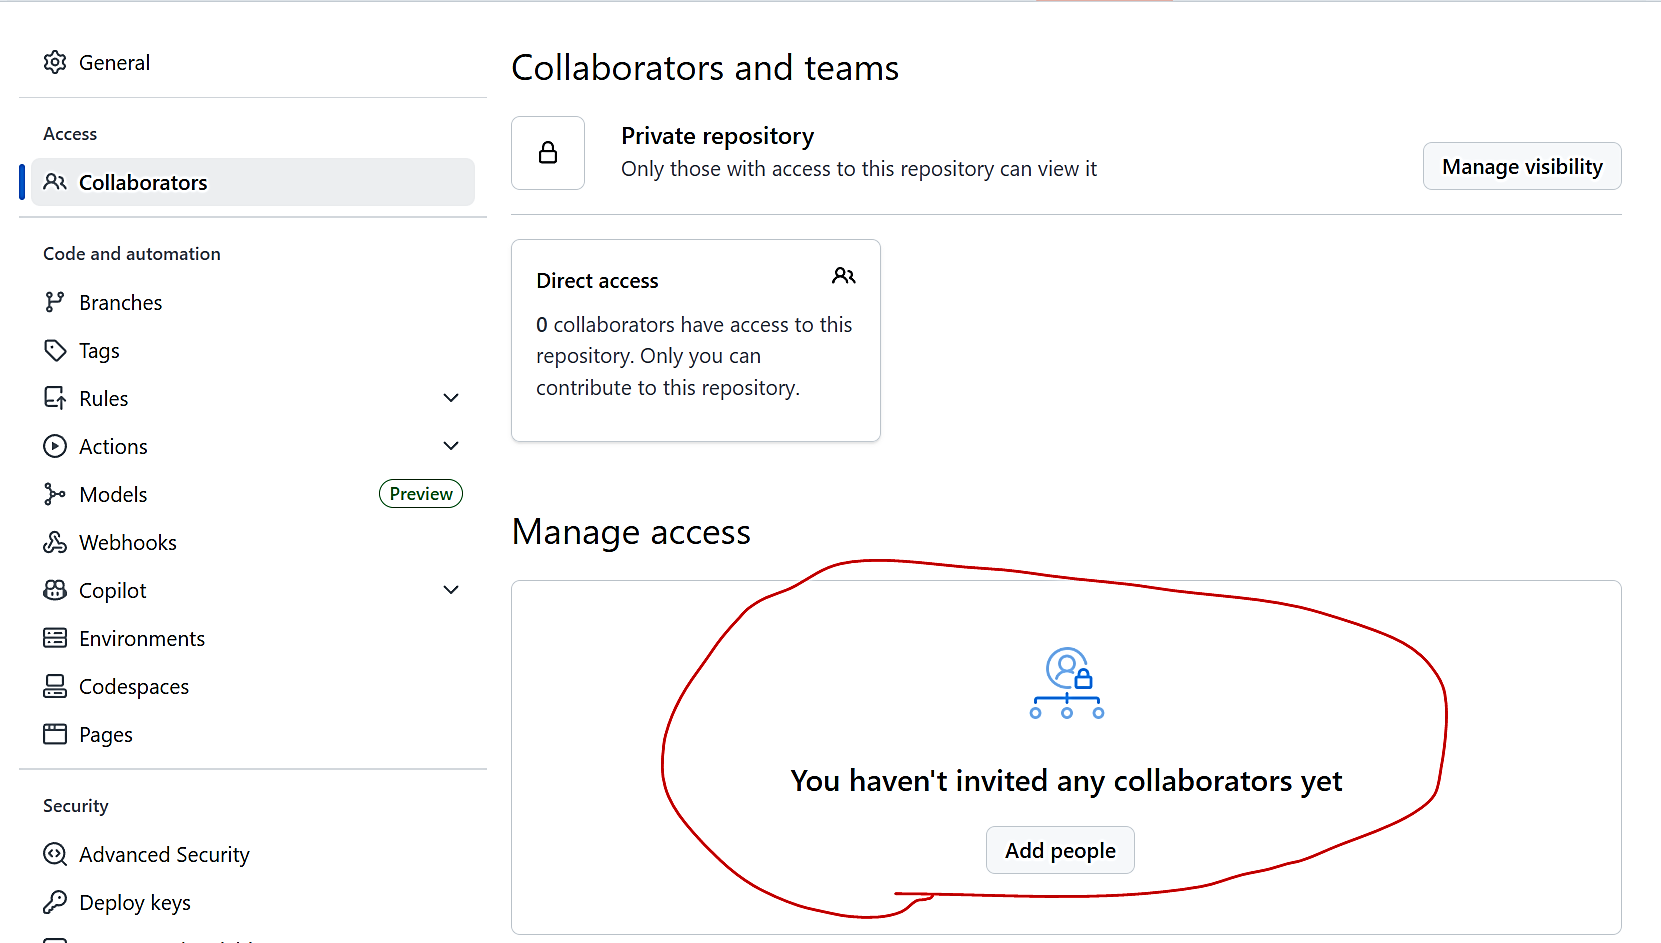Click the Tags label icon
1661x943 pixels.
[x=55, y=350]
